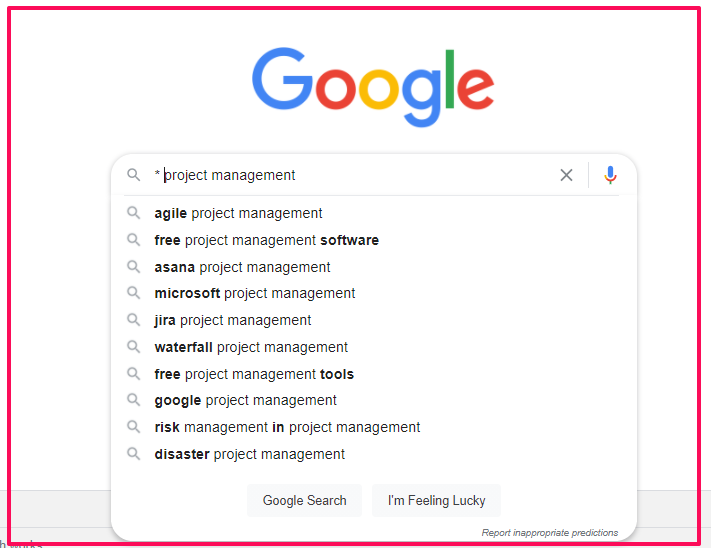
Task: Click the search icon beside agile suggestion
Action: pos(133,213)
